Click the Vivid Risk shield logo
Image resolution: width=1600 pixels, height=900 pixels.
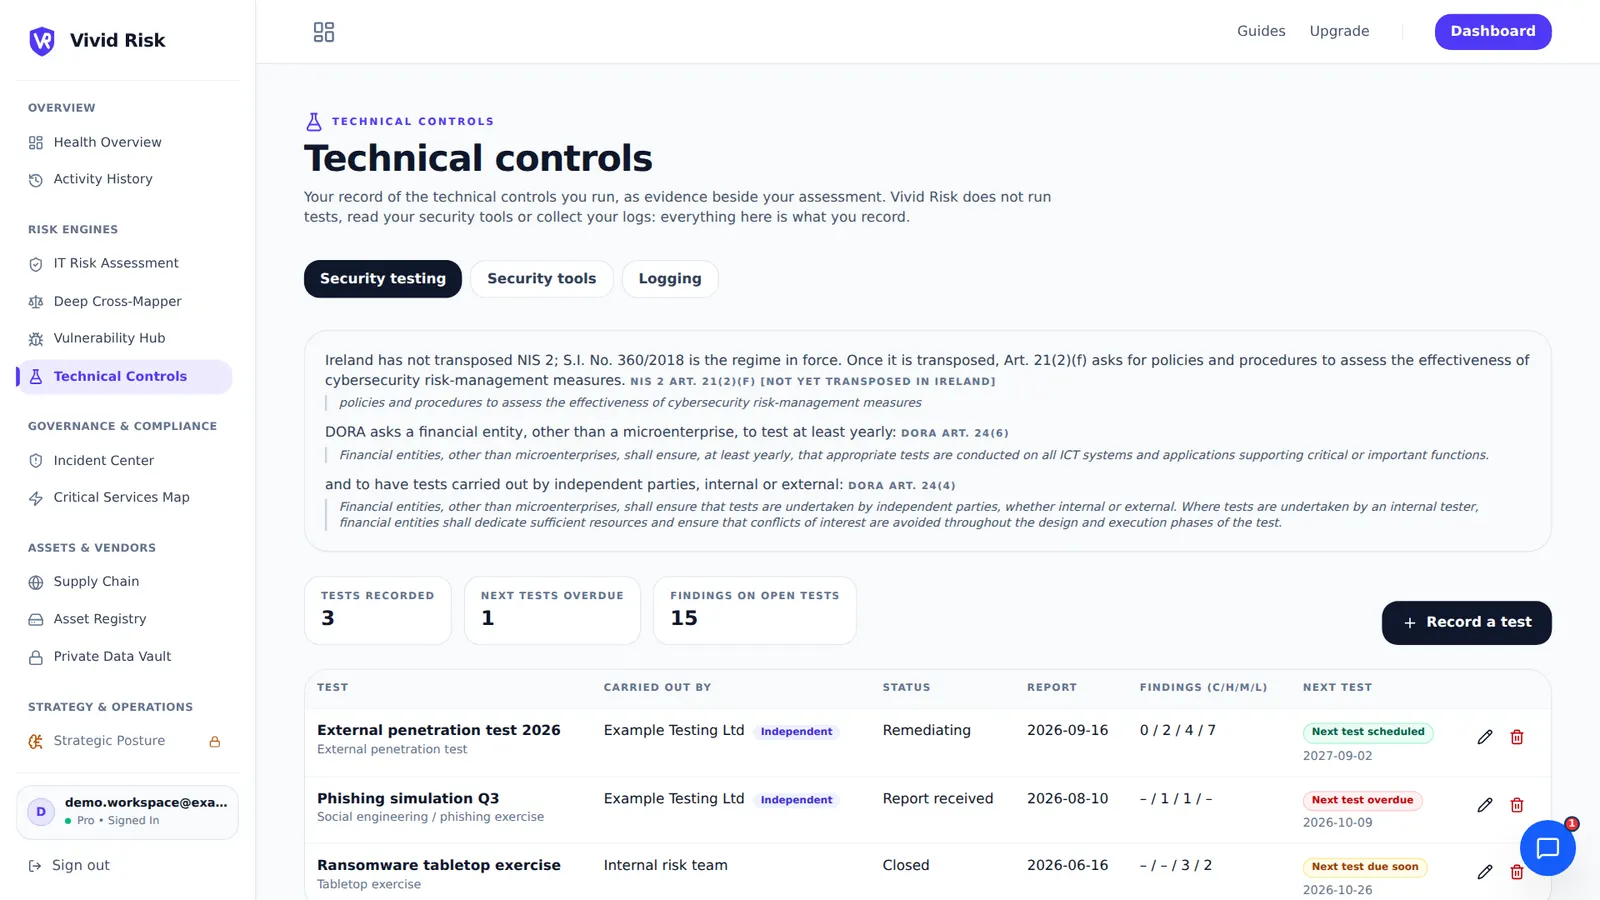(42, 41)
